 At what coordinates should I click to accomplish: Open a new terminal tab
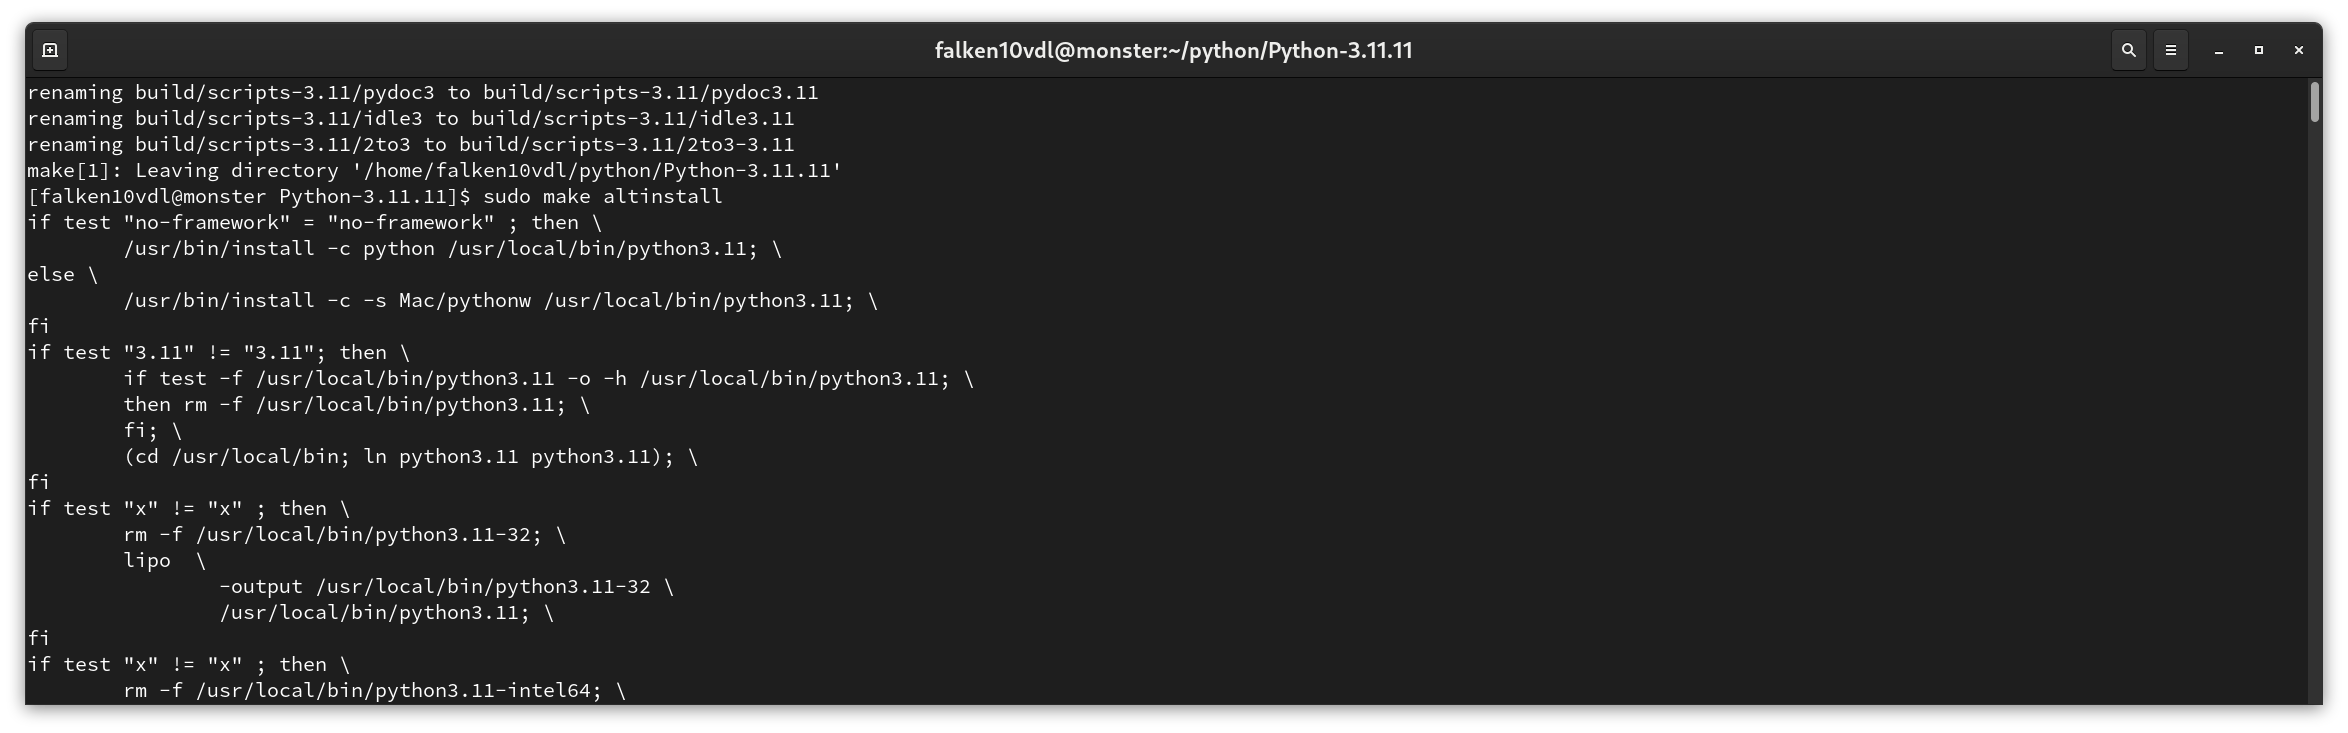pyautogui.click(x=50, y=50)
